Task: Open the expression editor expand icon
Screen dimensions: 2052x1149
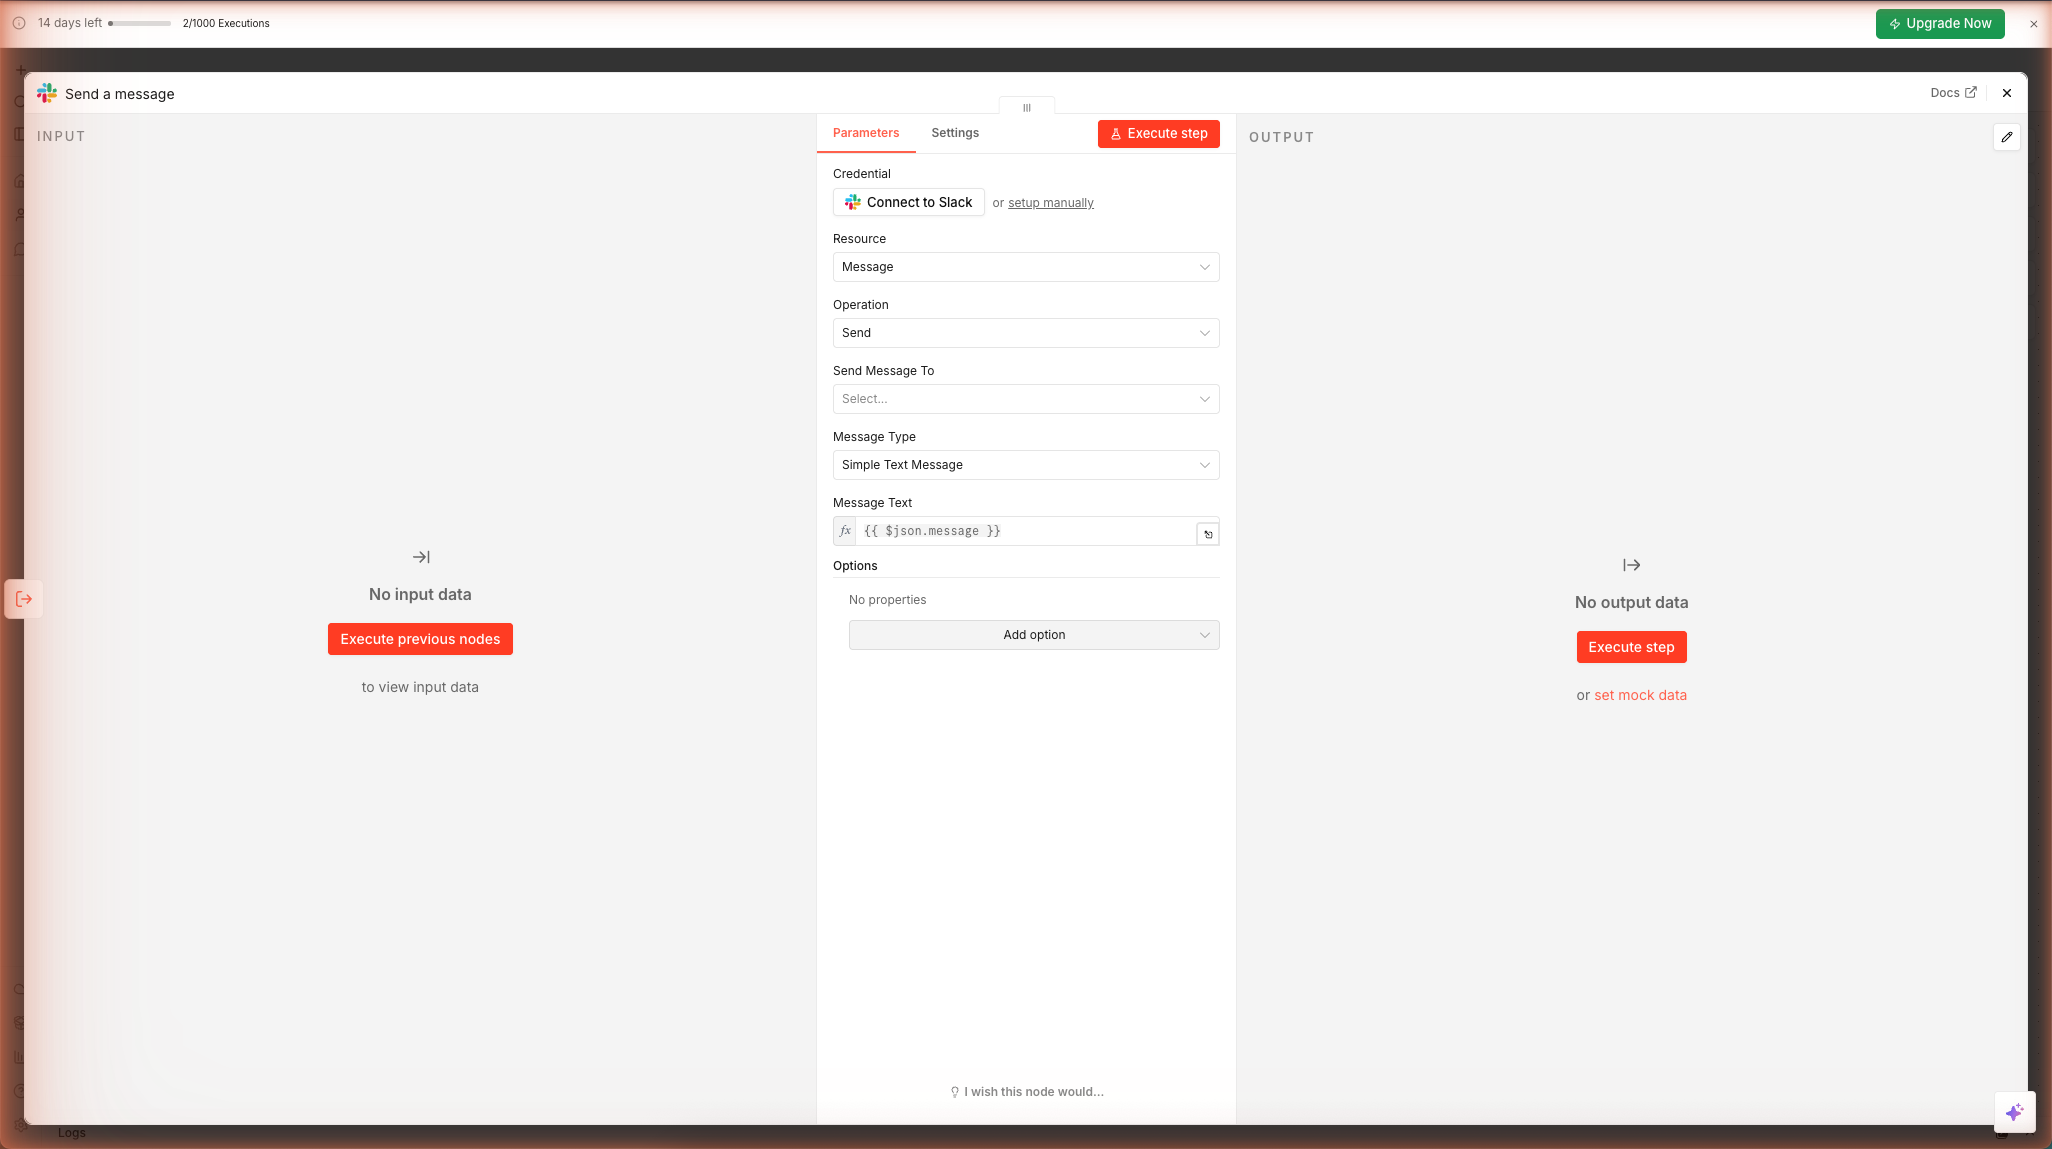Action: click(1208, 534)
